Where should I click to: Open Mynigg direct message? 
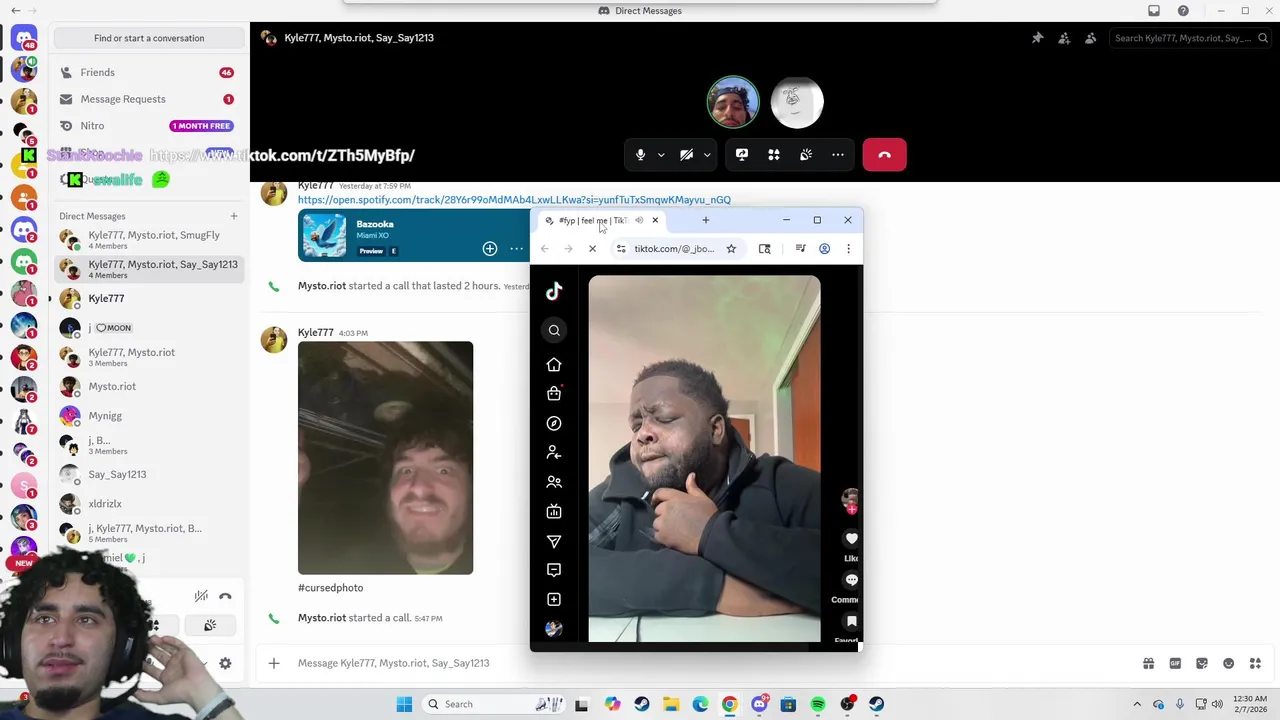pyautogui.click(x=149, y=415)
